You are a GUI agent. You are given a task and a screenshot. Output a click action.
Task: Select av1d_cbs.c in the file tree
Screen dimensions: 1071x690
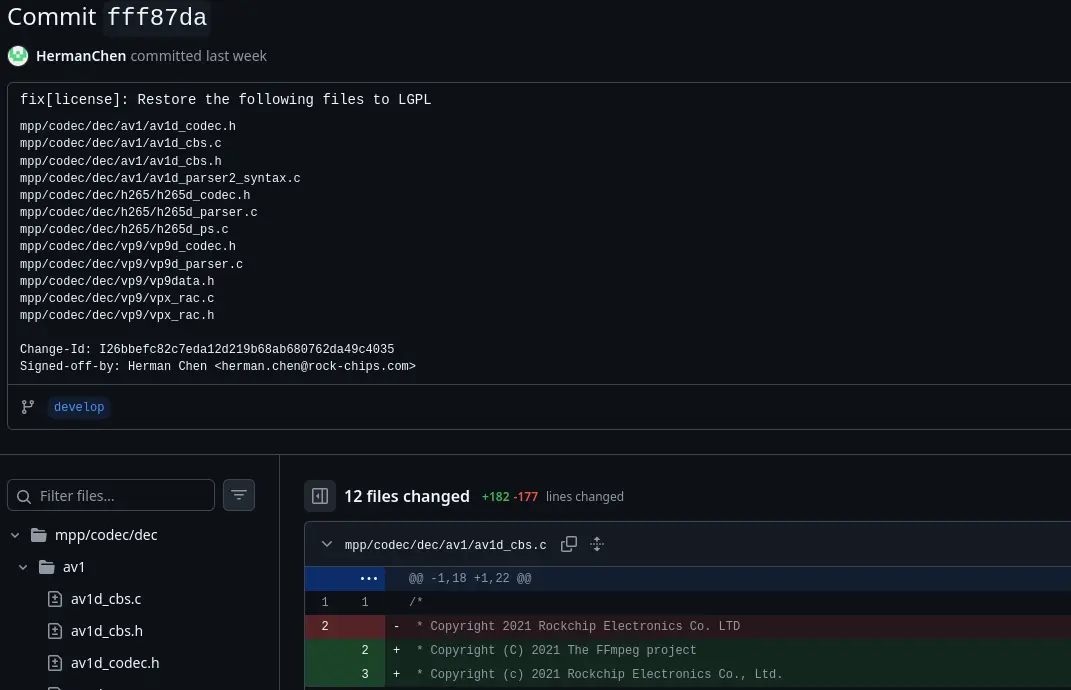tap(106, 599)
